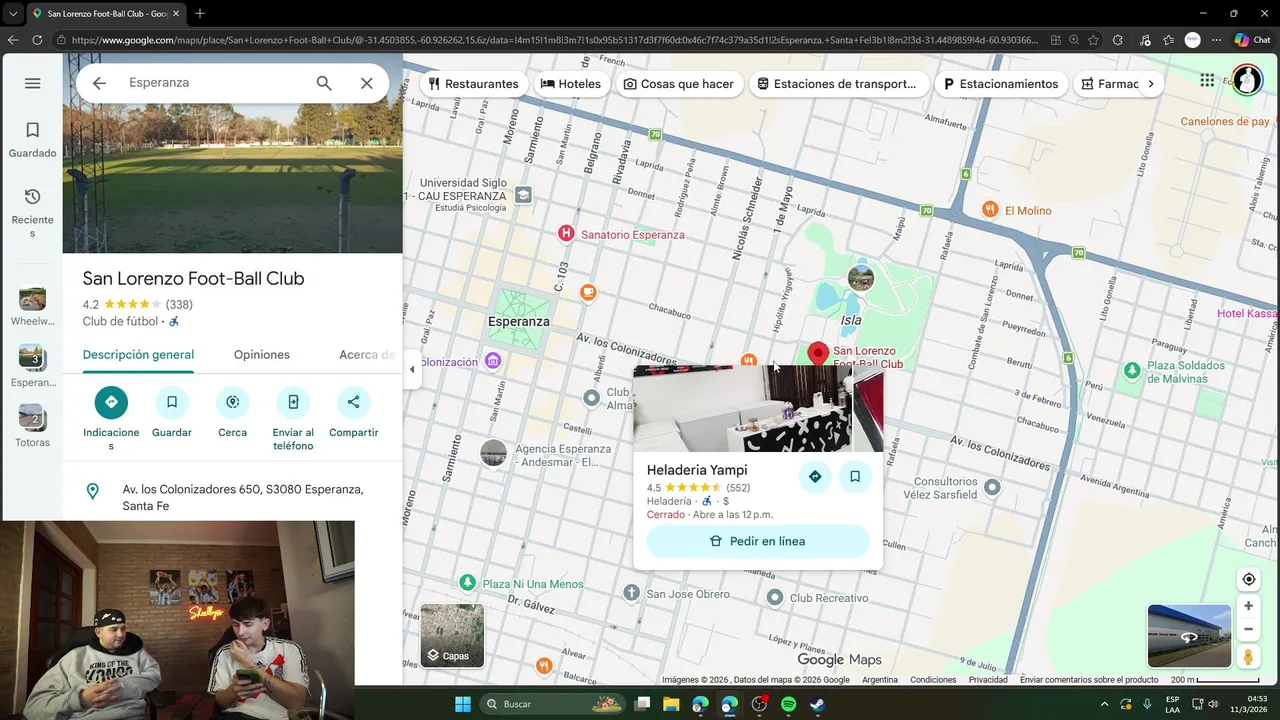1280x720 pixels.
Task: Click the search magnifier icon
Action: [x=324, y=83]
